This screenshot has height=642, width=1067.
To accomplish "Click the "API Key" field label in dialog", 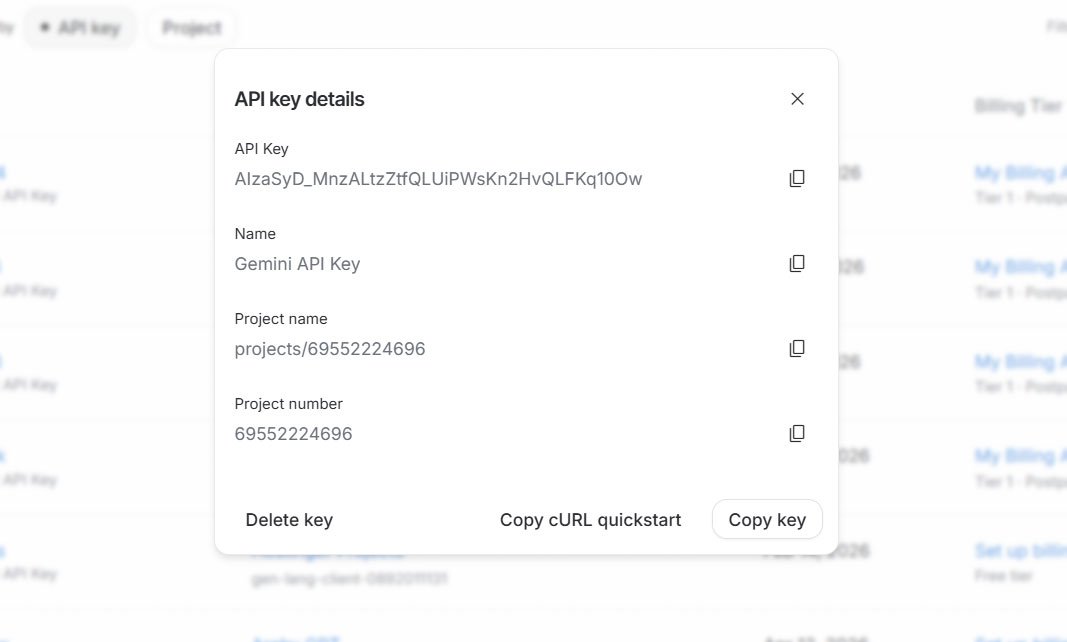I will (x=261, y=149).
